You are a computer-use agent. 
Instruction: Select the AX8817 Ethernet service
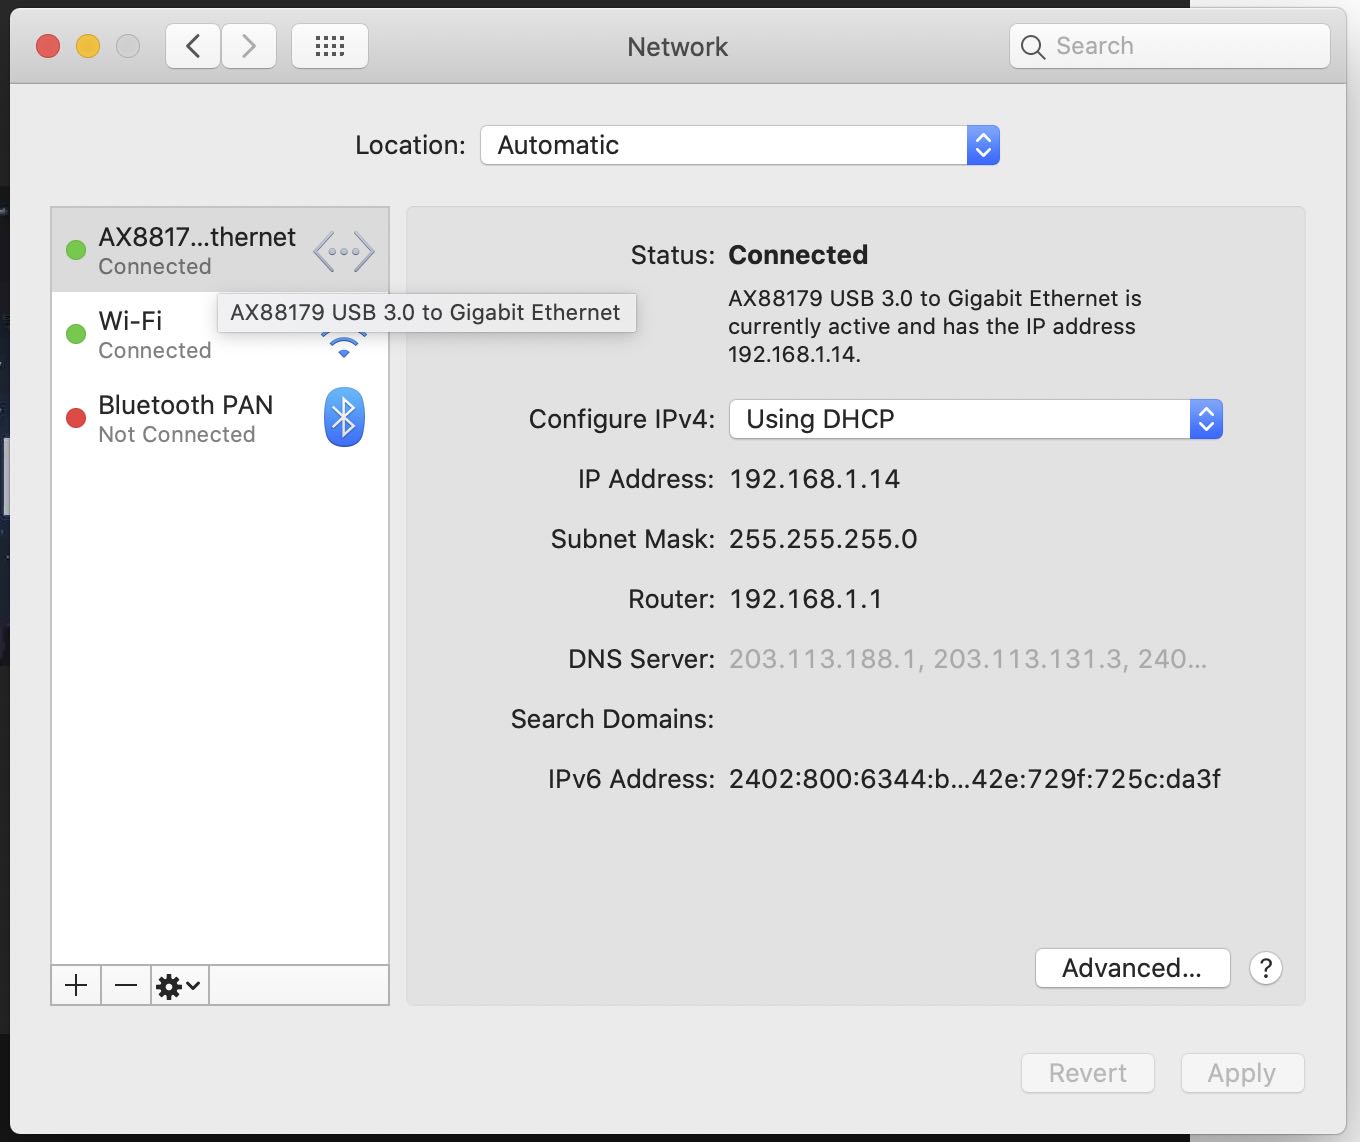coord(196,250)
